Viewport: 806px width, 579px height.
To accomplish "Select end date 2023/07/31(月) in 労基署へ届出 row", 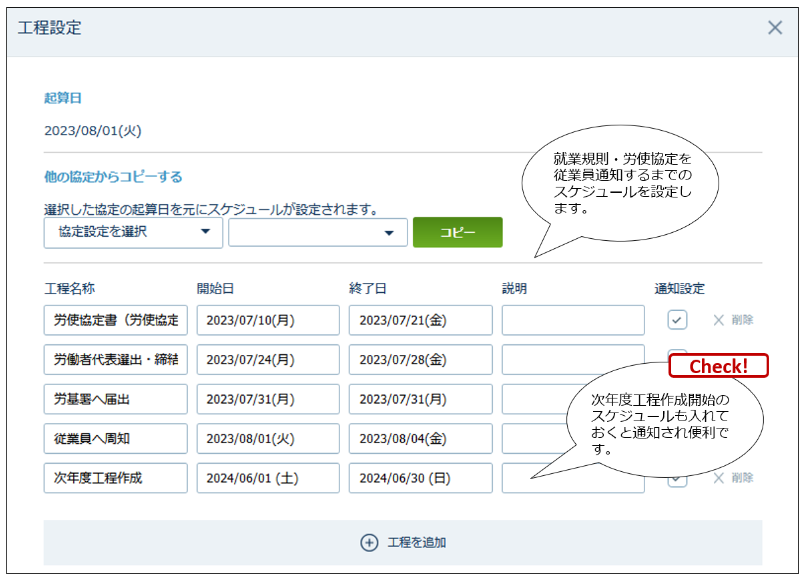I will (420, 399).
